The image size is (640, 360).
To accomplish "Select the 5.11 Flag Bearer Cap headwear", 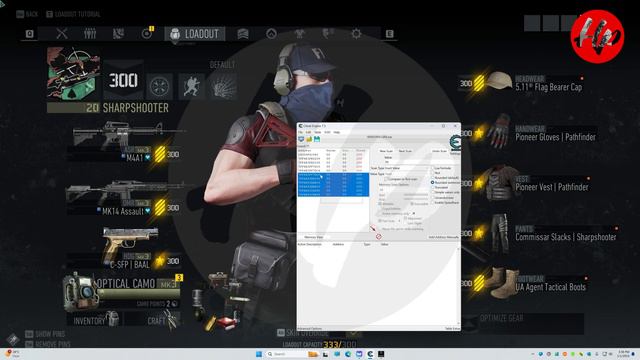I will (527, 83).
